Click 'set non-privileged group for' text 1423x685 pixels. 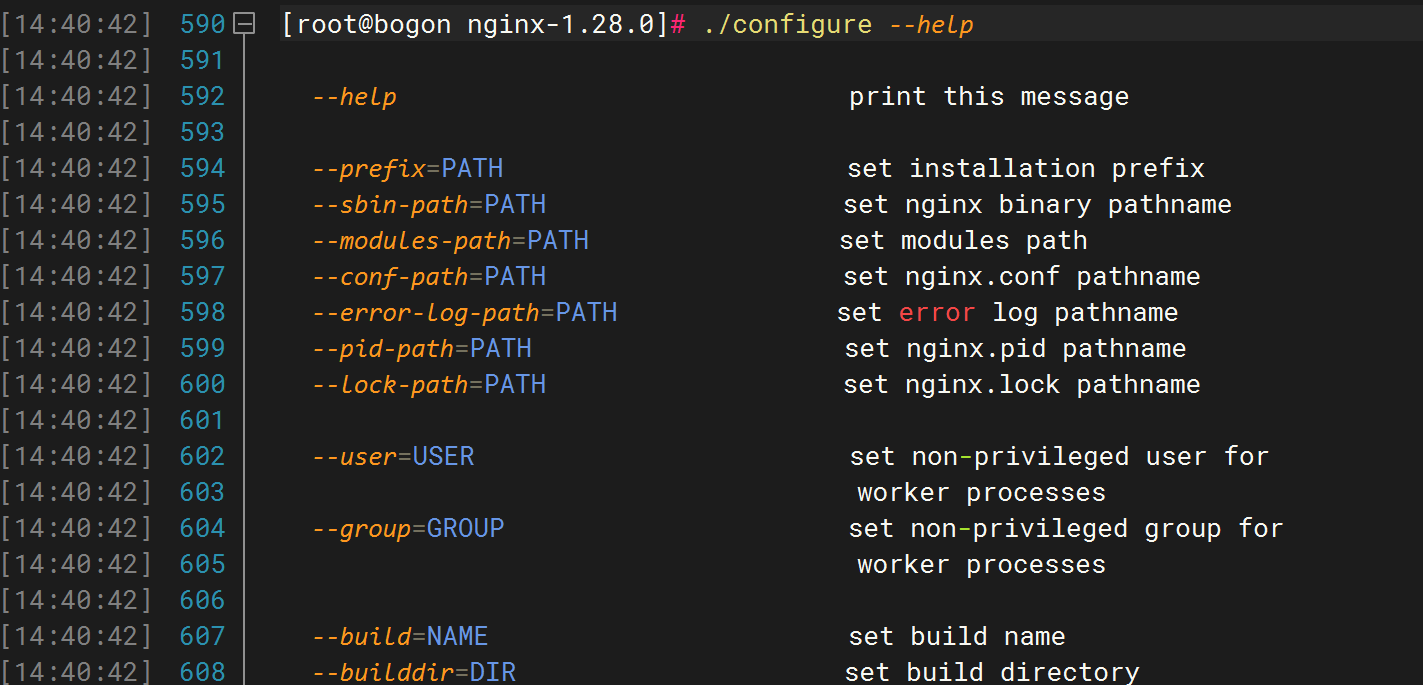pos(1066,528)
